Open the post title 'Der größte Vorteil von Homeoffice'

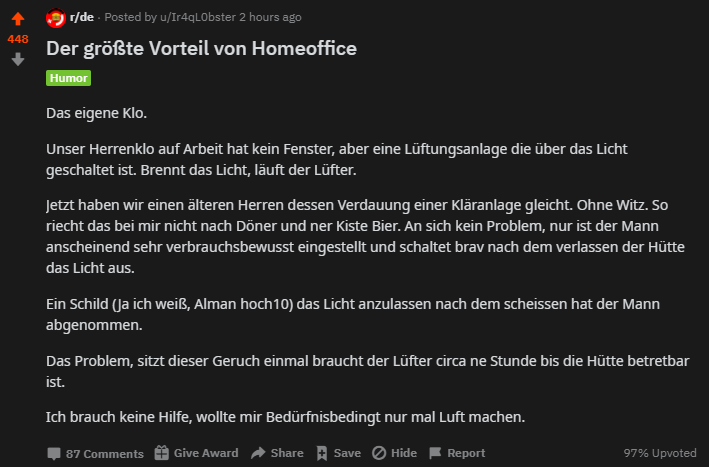(201, 49)
